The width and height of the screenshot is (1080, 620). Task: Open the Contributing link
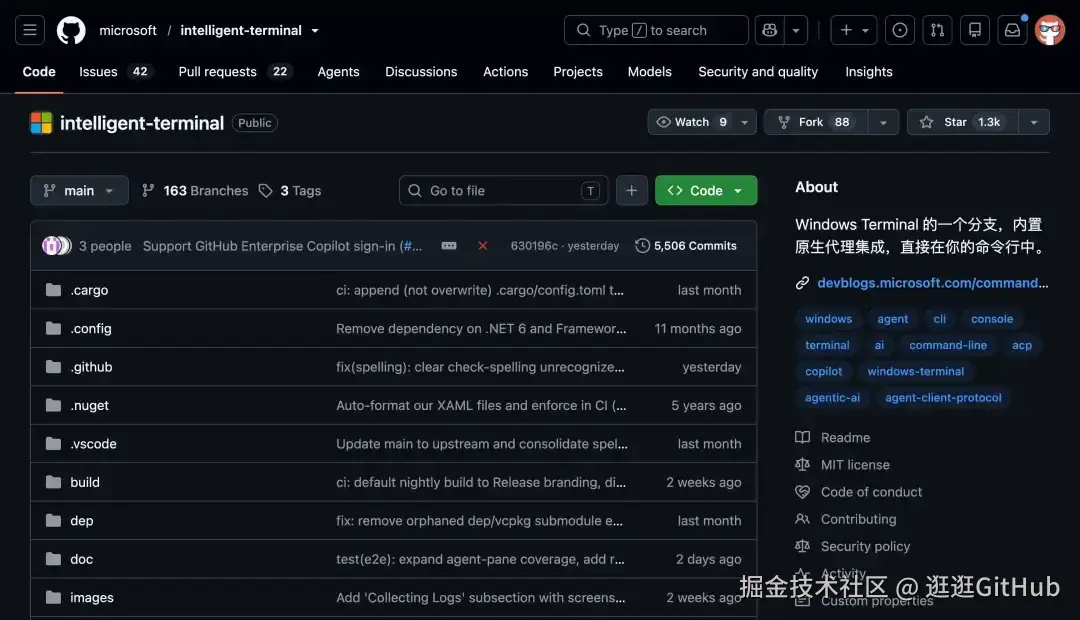858,519
